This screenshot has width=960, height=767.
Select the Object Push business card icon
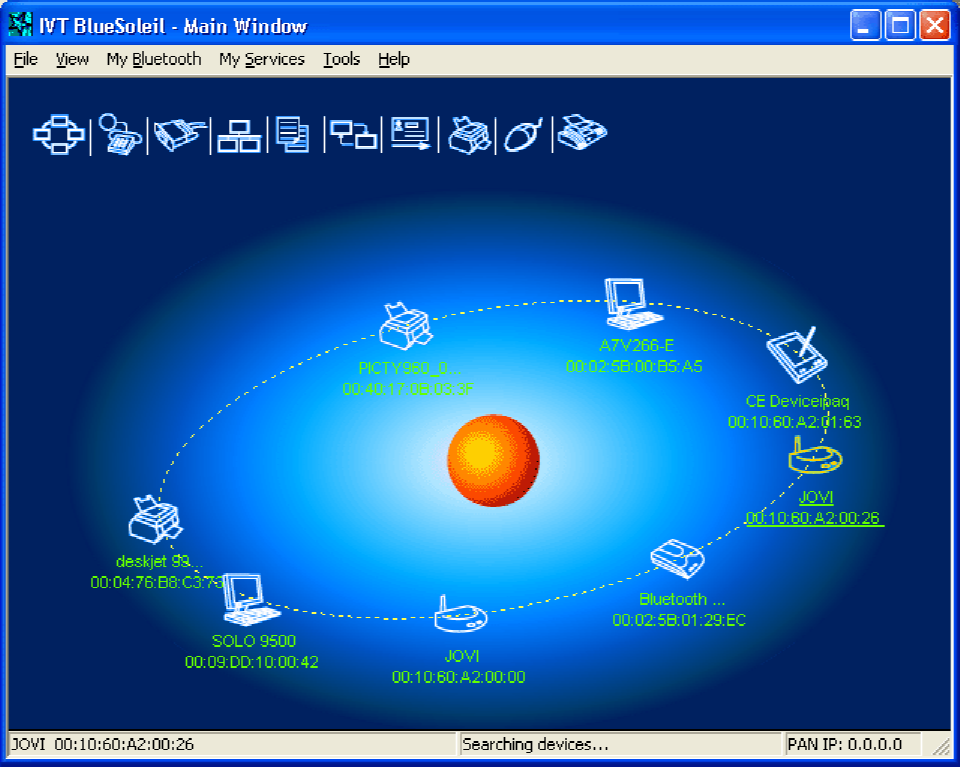point(410,133)
